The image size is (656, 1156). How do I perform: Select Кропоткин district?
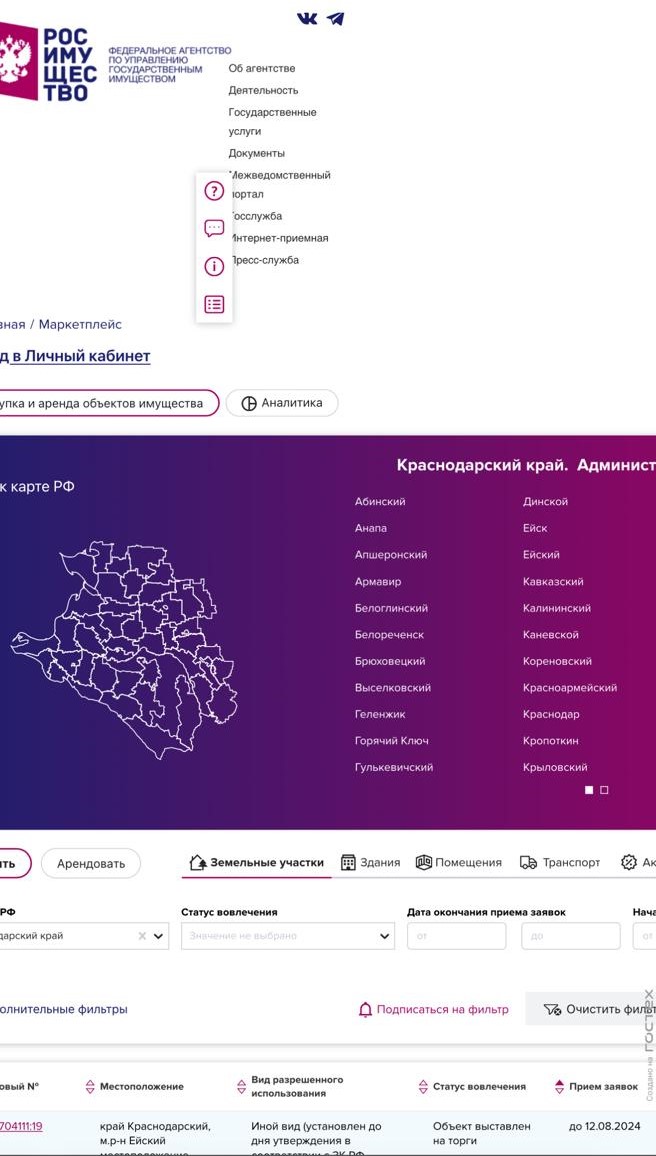(551, 741)
